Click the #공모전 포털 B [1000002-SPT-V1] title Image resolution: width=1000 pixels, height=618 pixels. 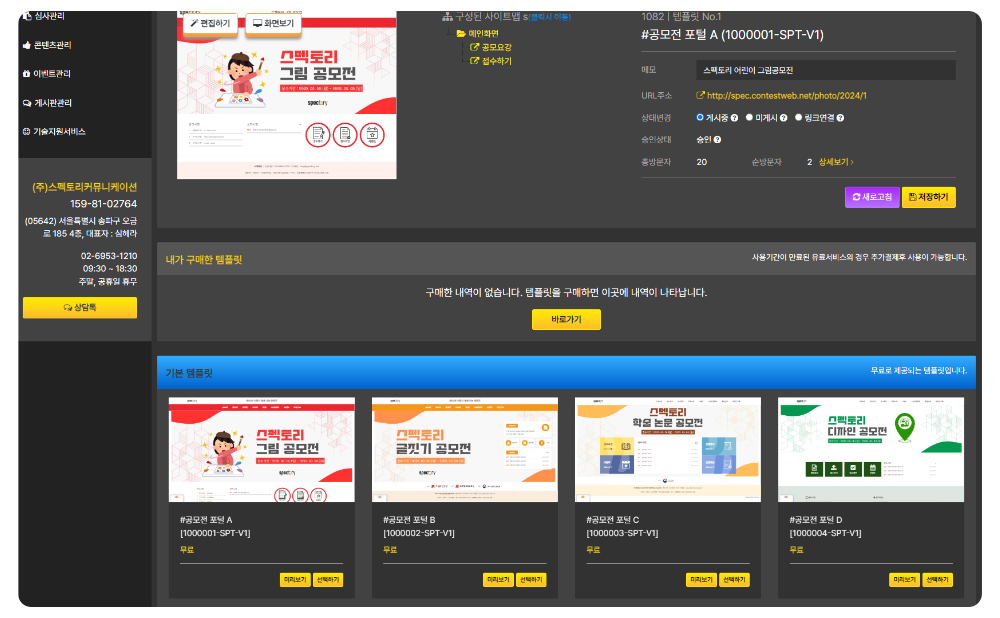[x=419, y=527]
